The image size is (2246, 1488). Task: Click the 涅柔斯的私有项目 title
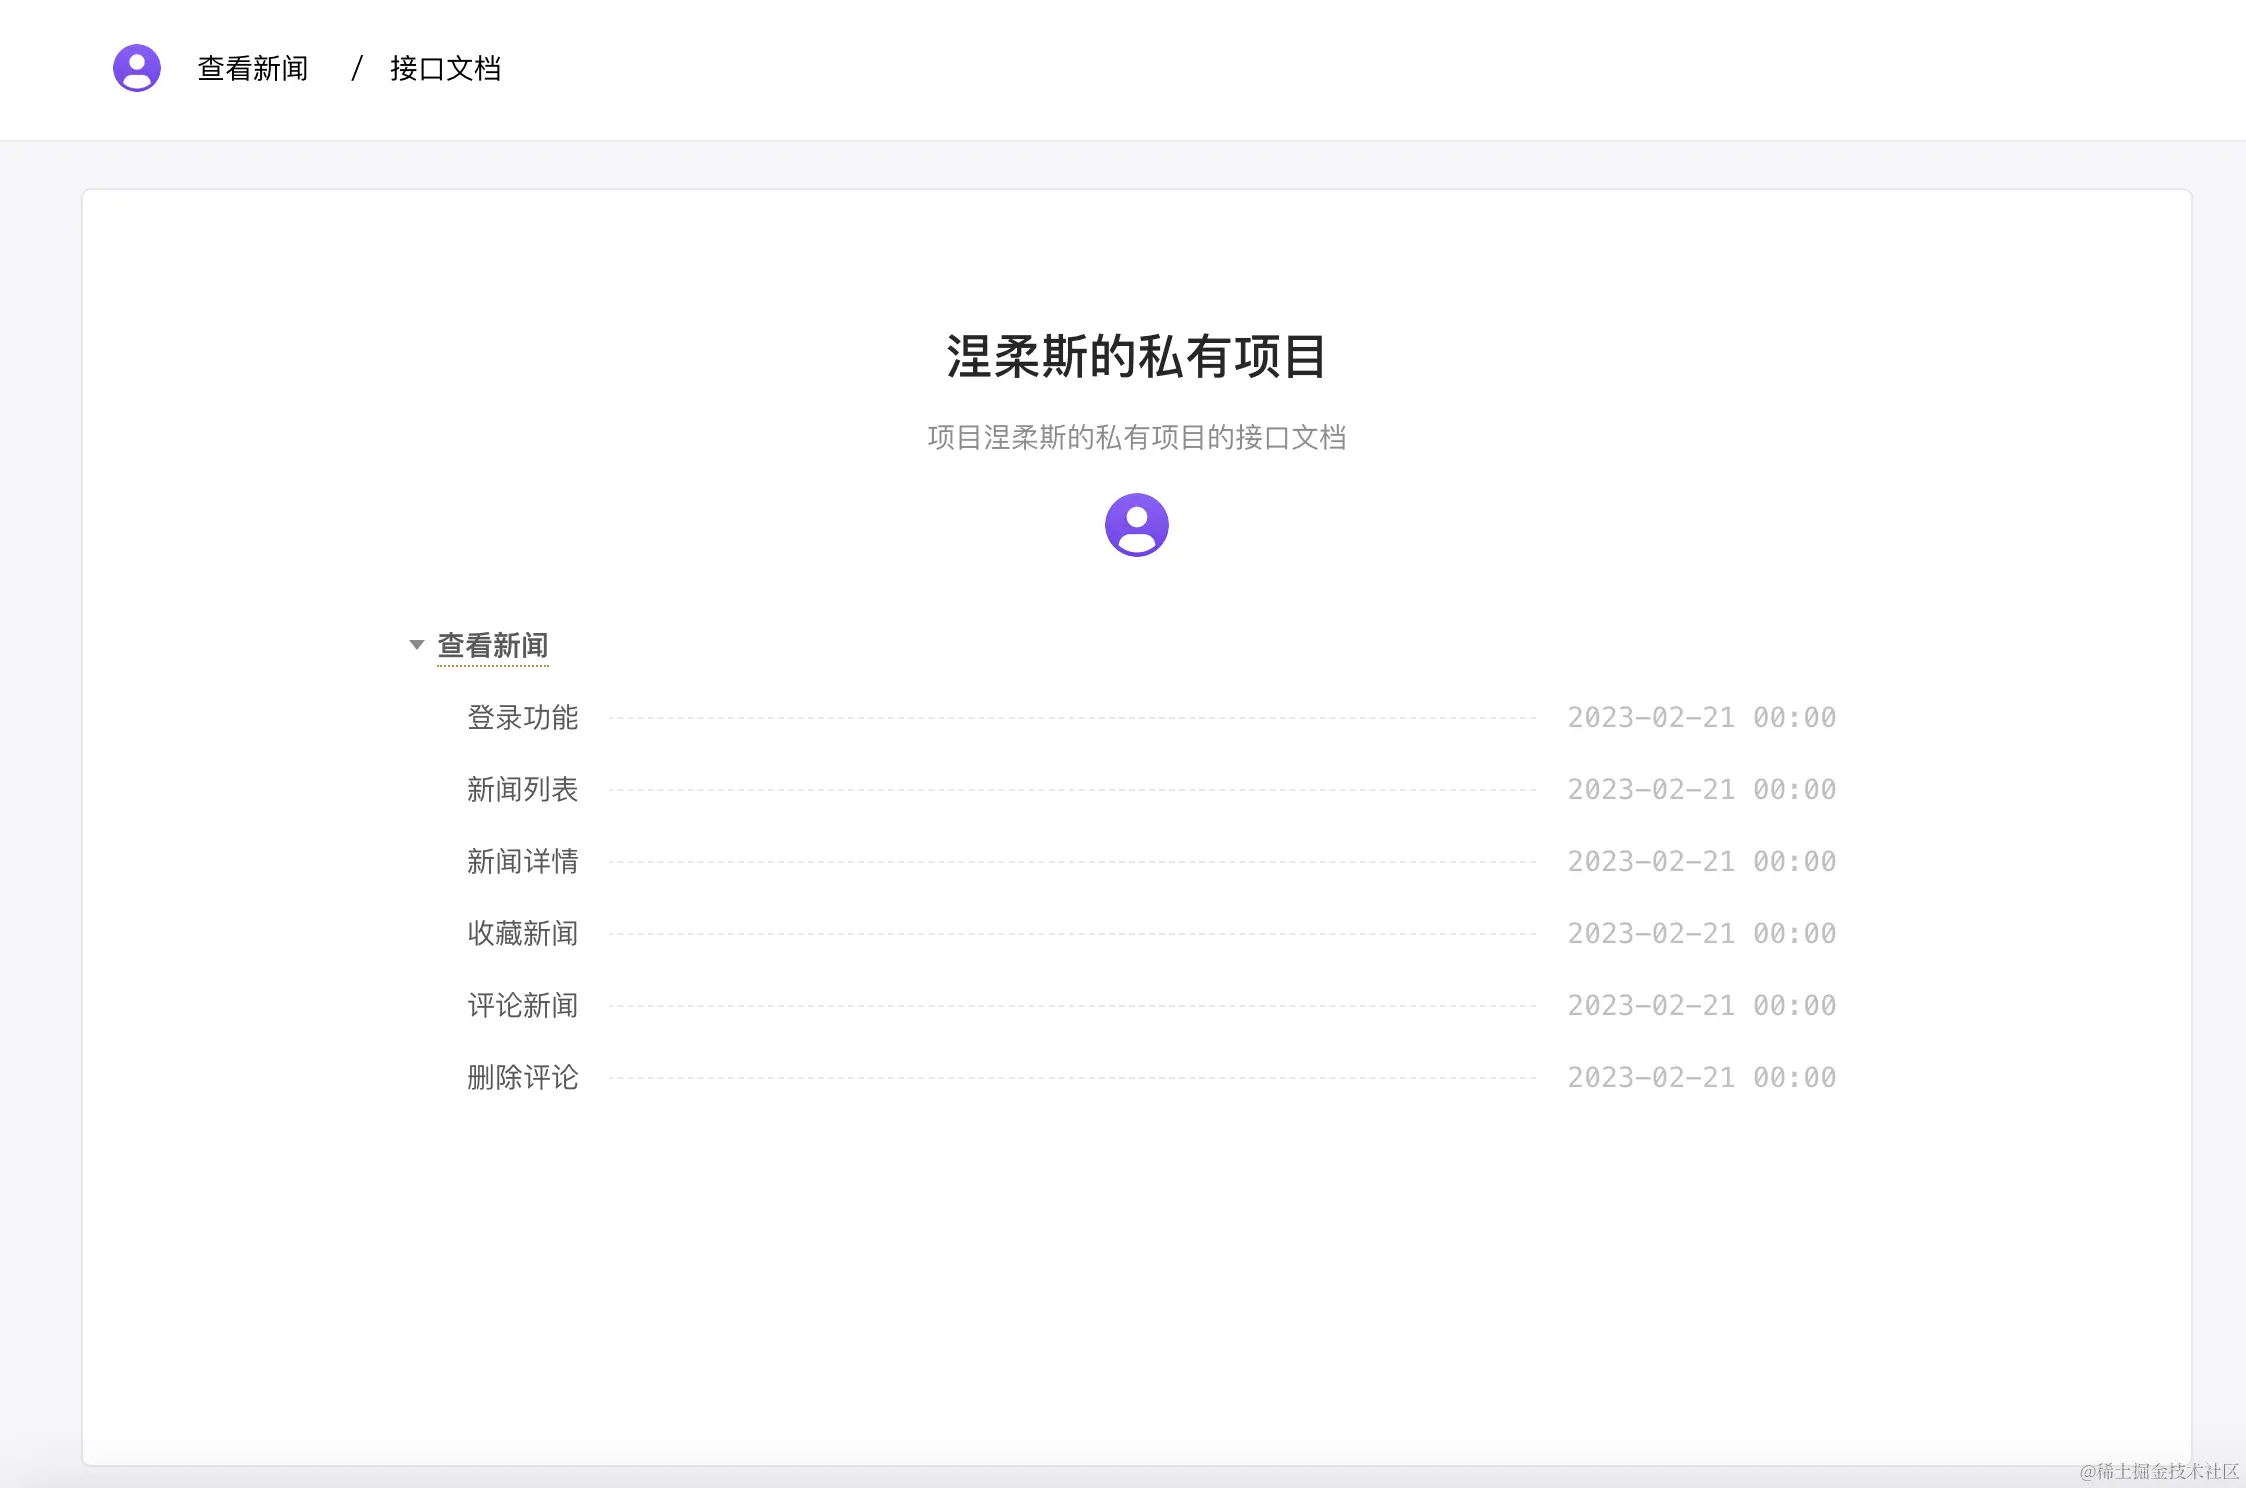click(1136, 356)
